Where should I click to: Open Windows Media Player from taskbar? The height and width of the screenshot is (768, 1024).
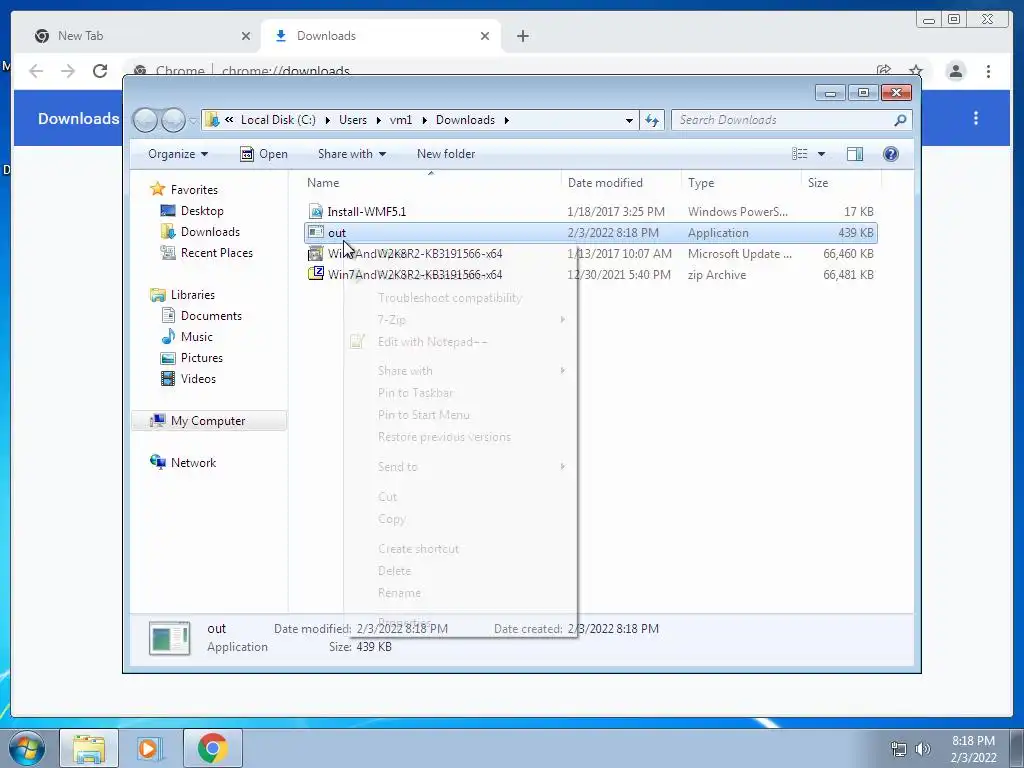click(150, 748)
